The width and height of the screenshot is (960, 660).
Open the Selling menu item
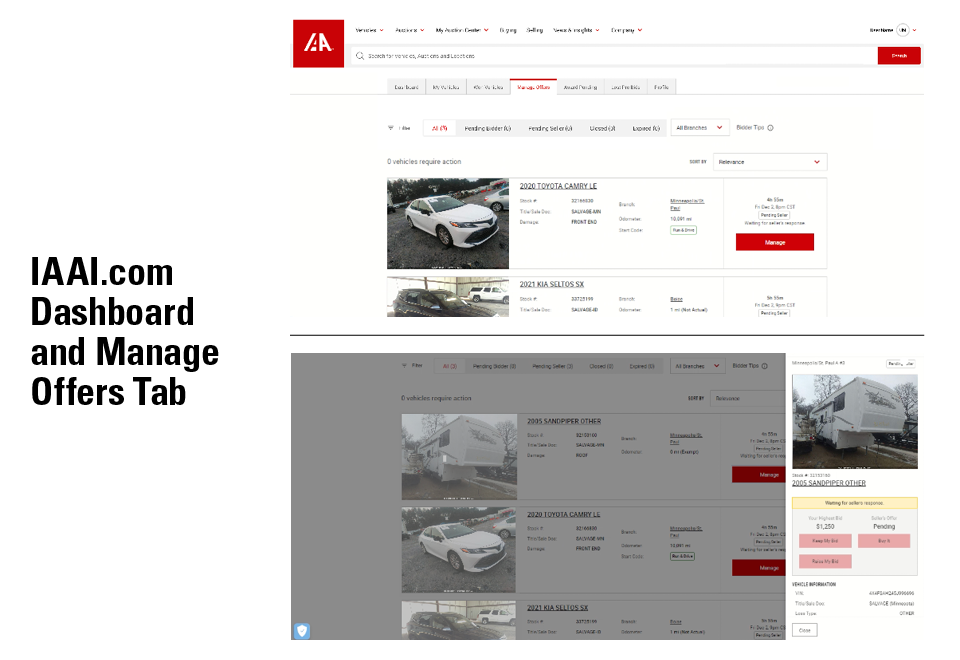[534, 30]
